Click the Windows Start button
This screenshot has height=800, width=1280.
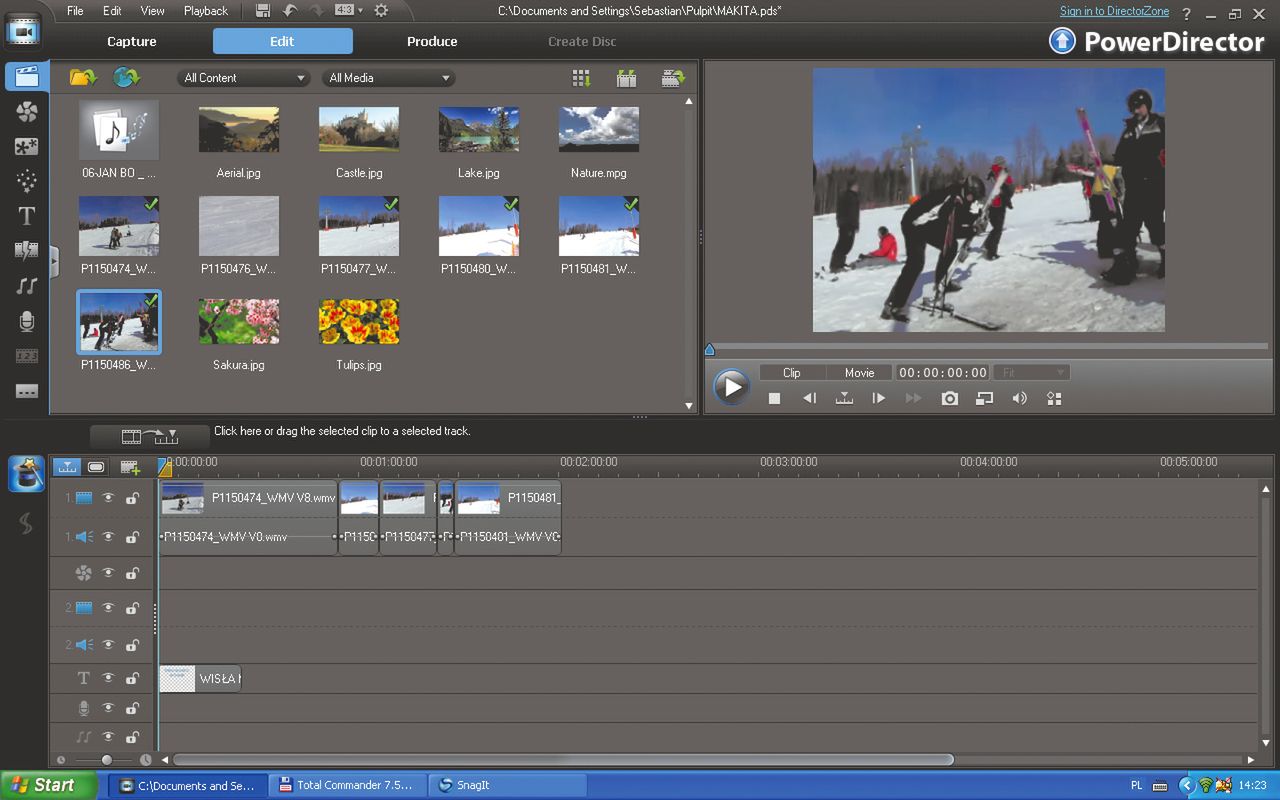pos(48,785)
